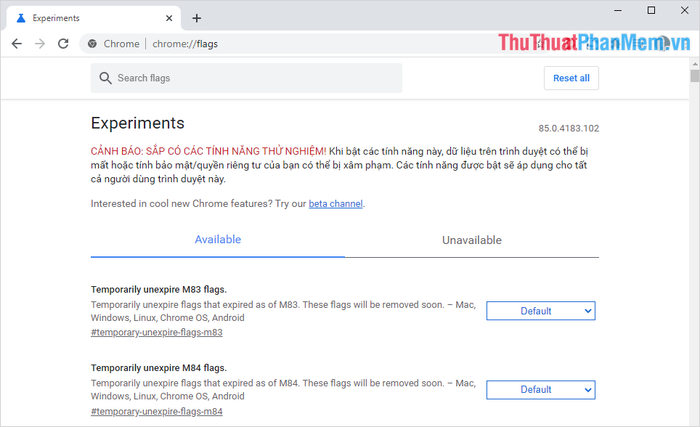Open a new tab with the plus button
The height and width of the screenshot is (427, 700).
[197, 18]
